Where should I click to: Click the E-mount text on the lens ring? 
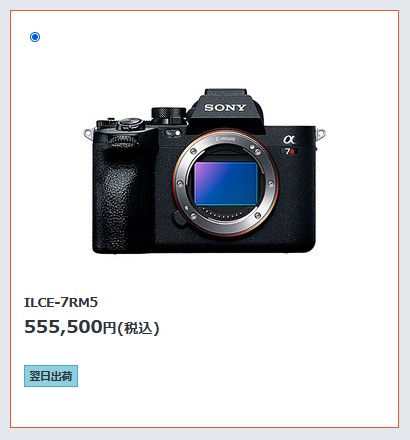[x=226, y=139]
